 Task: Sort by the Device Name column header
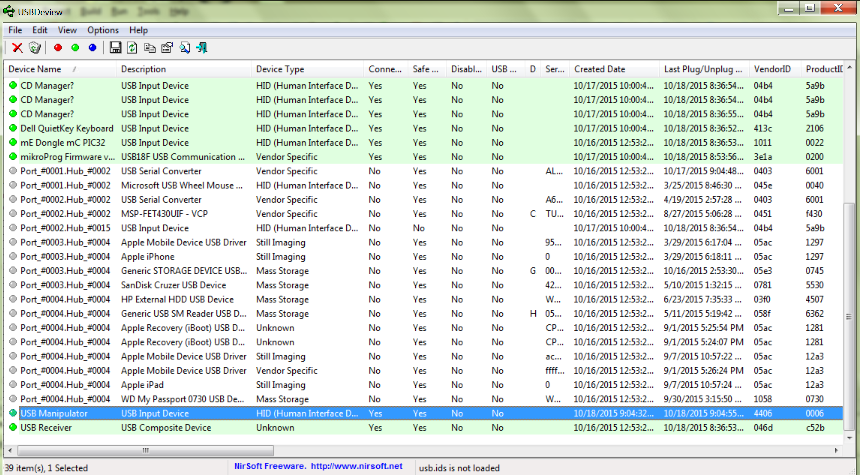pos(60,69)
